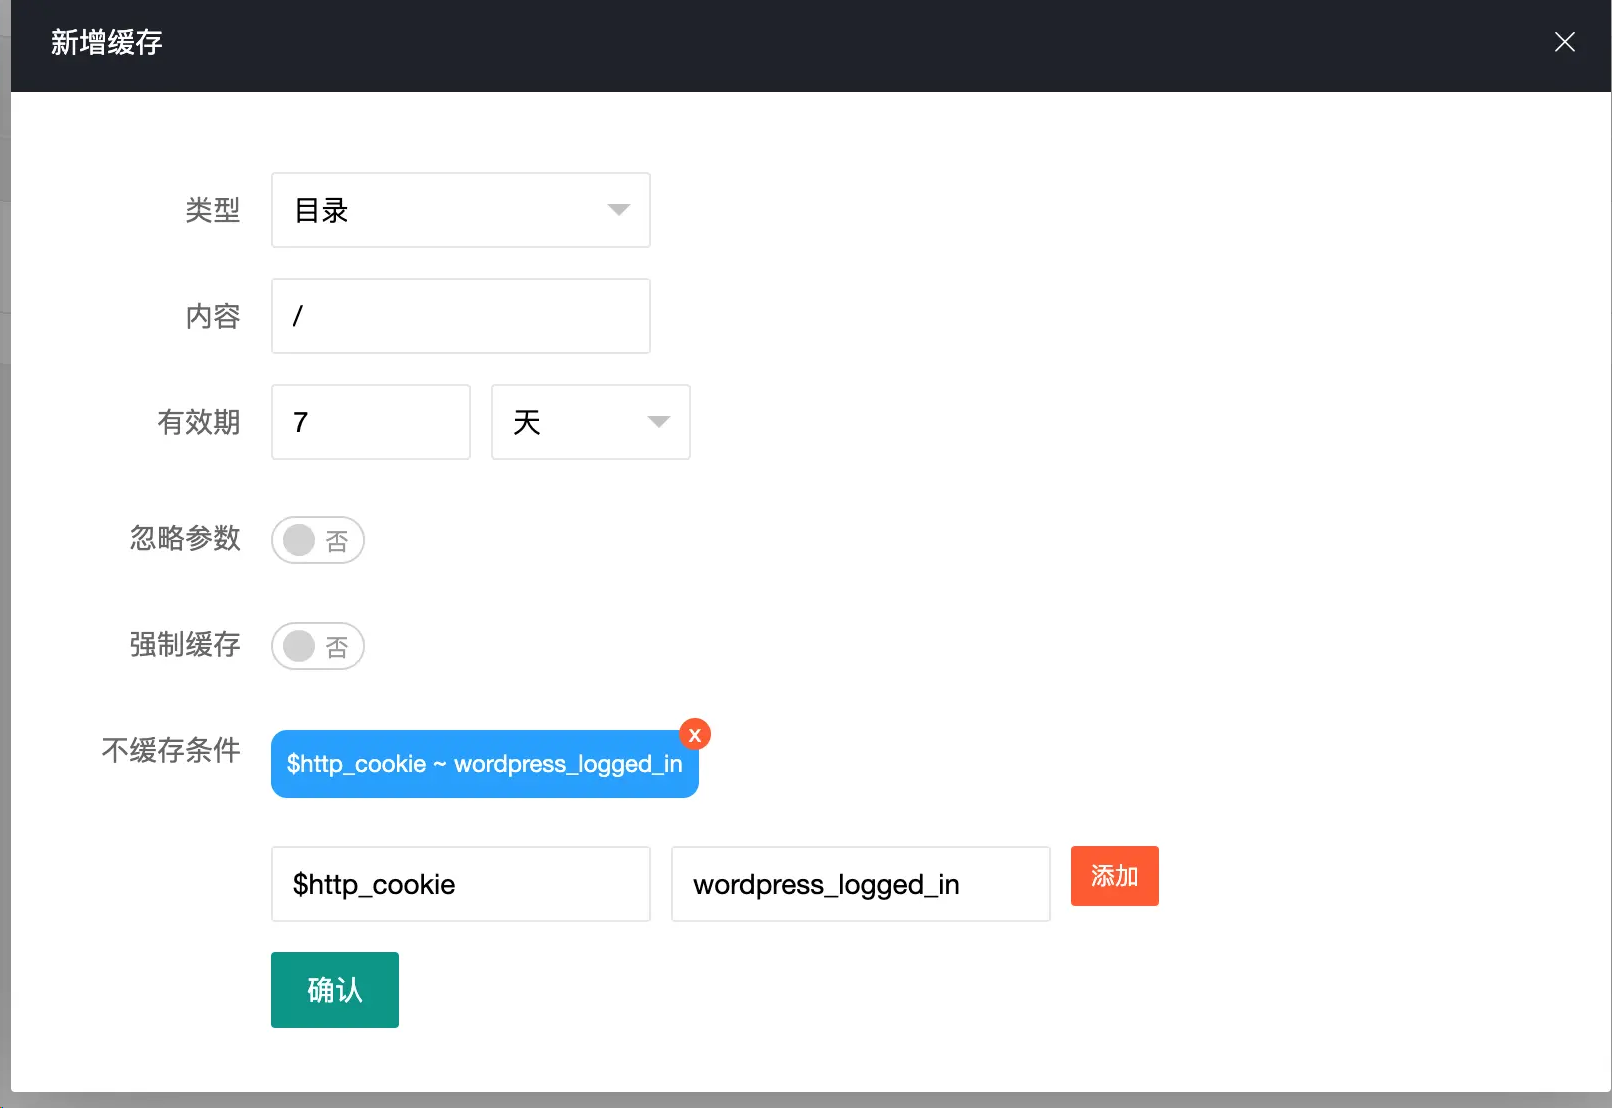Close the 新增缓存 dialog with the X icon
The width and height of the screenshot is (1612, 1108).
coord(1564,42)
